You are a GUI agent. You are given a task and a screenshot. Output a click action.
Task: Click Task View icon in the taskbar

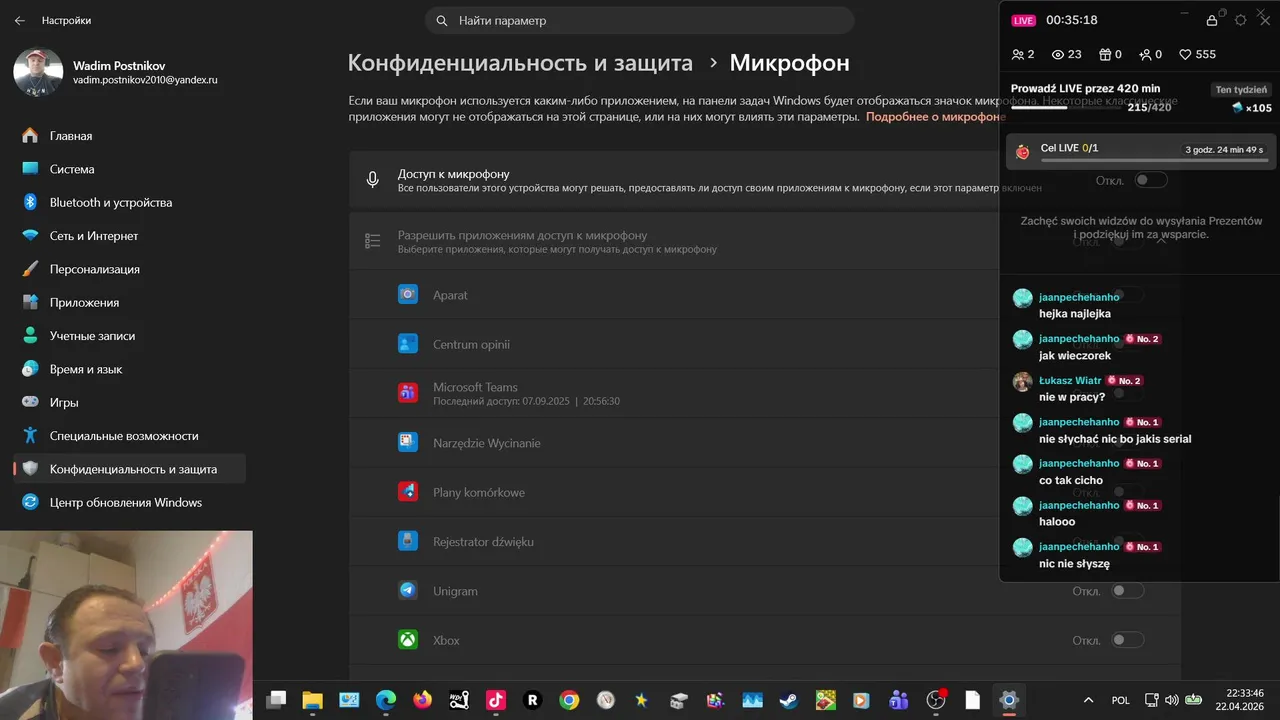(276, 700)
